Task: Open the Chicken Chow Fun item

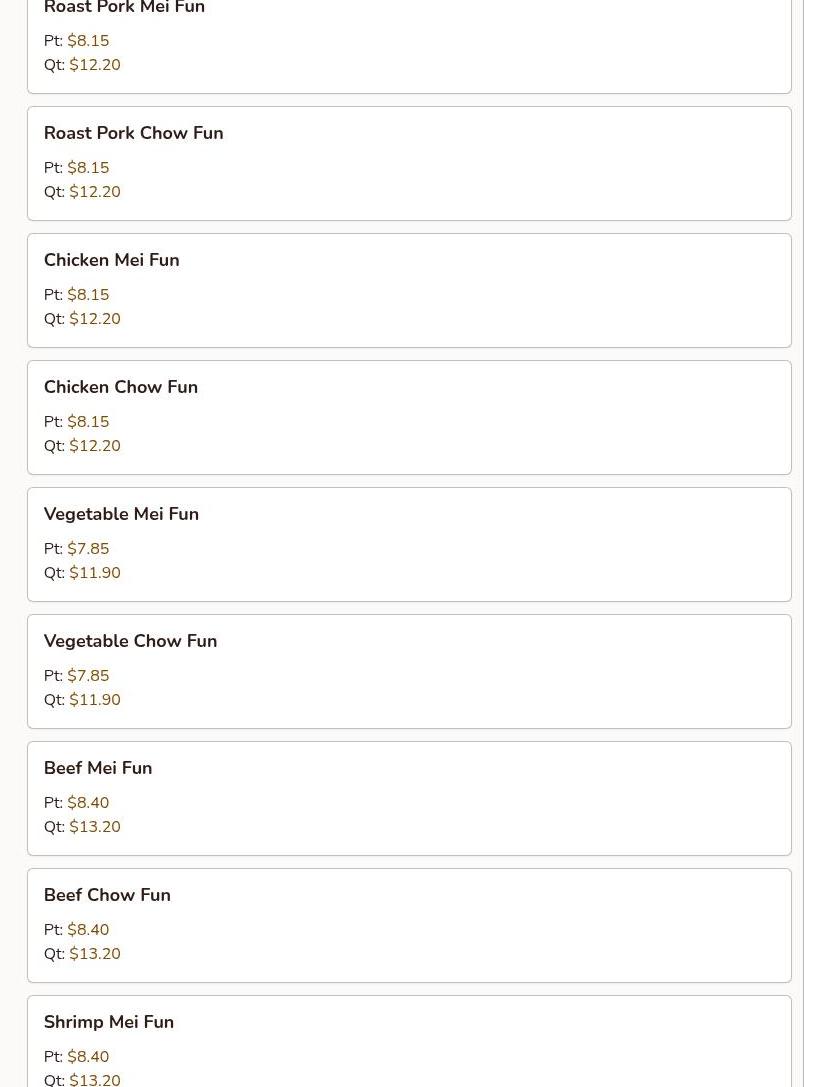Action: coord(120,387)
